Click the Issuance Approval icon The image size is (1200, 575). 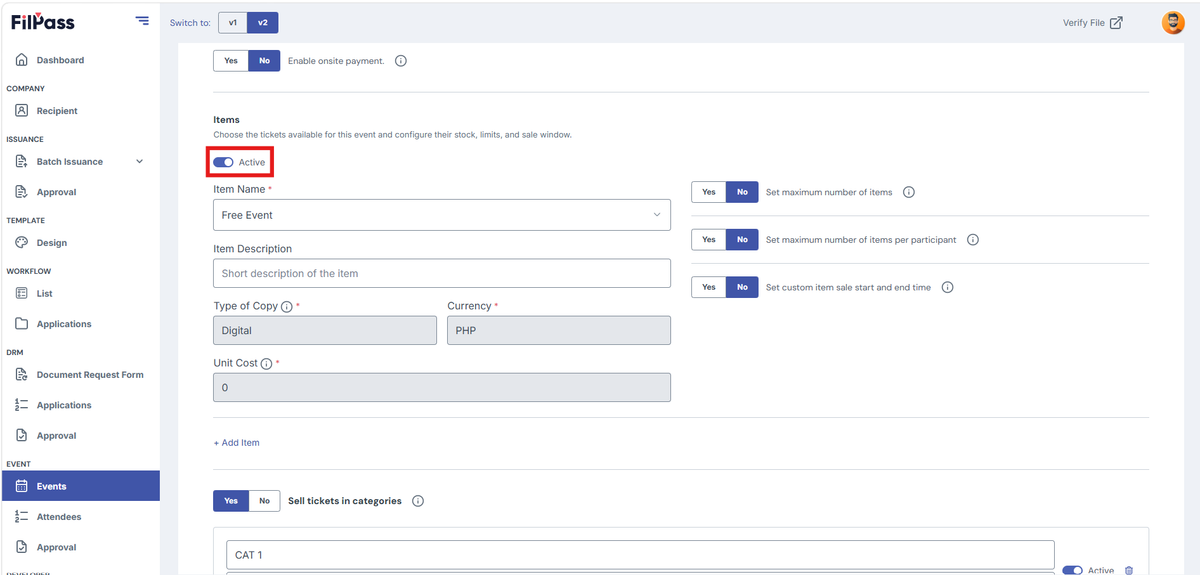(x=22, y=192)
